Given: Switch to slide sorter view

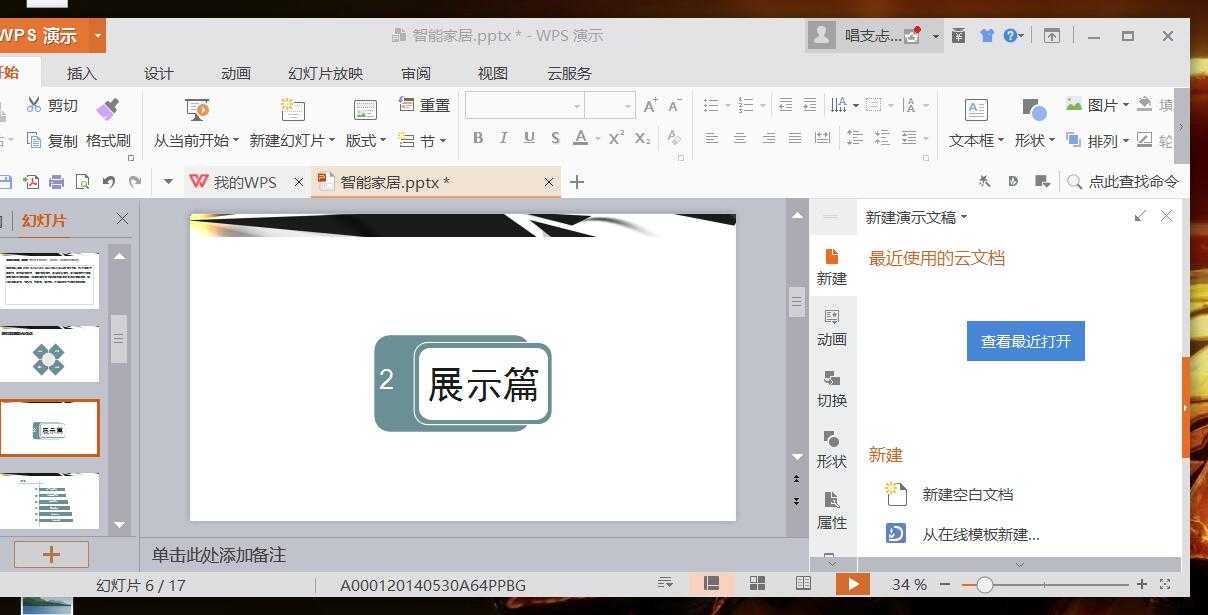Looking at the screenshot, I should [x=758, y=584].
